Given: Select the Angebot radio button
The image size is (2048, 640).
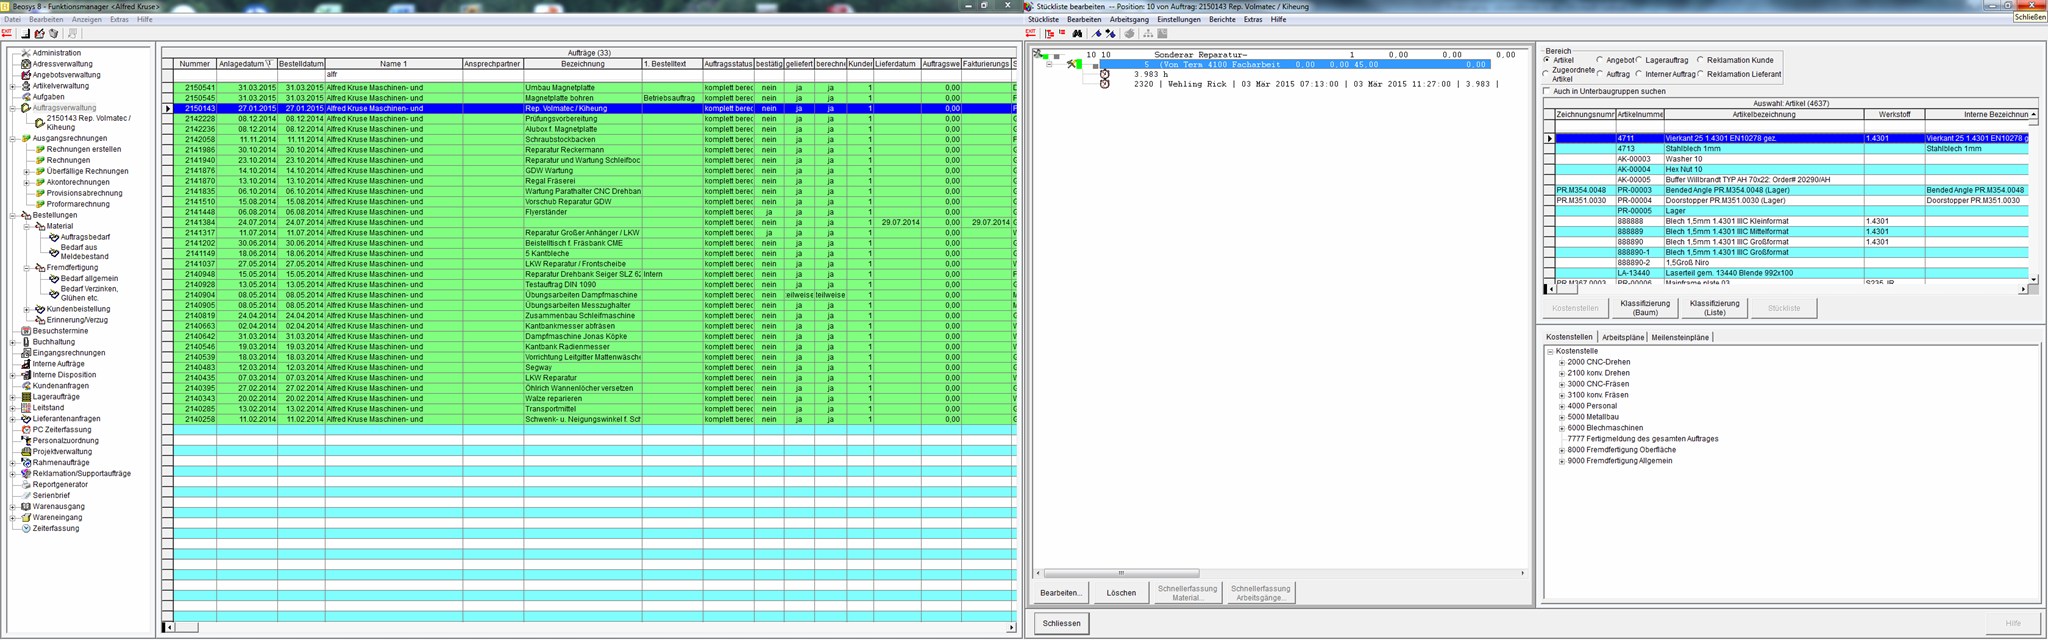Looking at the screenshot, I should pyautogui.click(x=1600, y=60).
